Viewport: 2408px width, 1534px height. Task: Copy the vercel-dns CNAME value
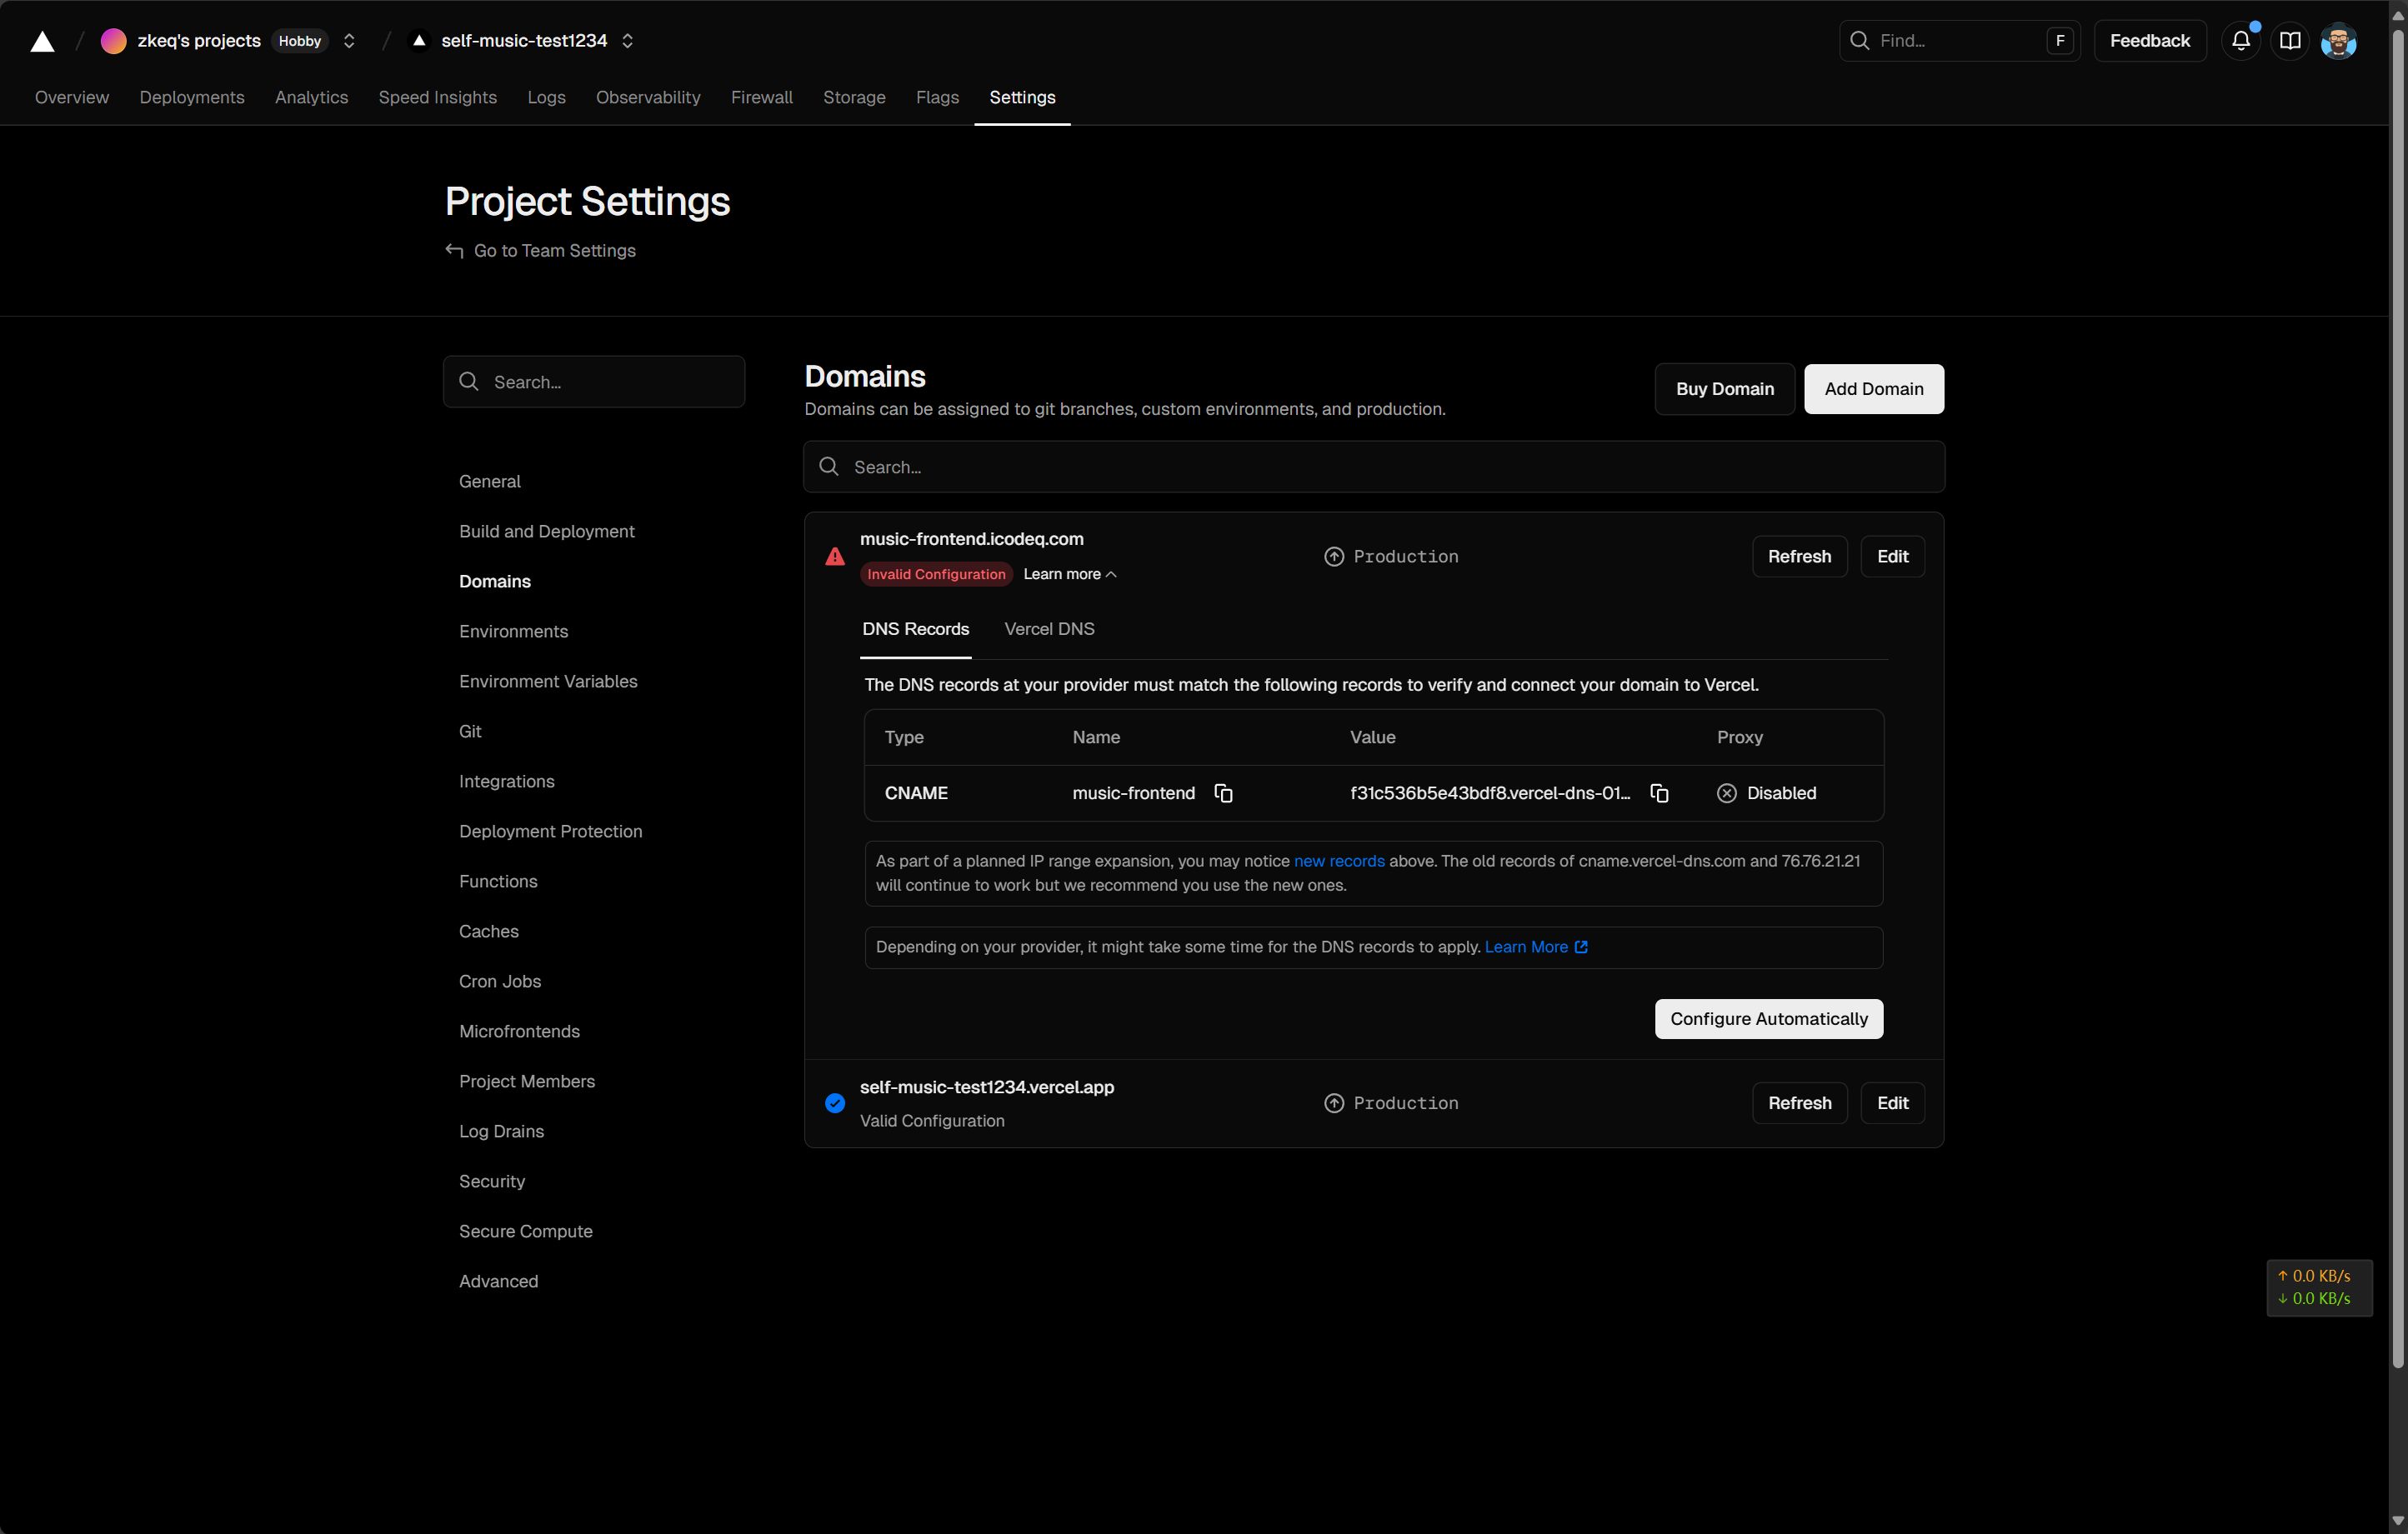tap(1659, 793)
